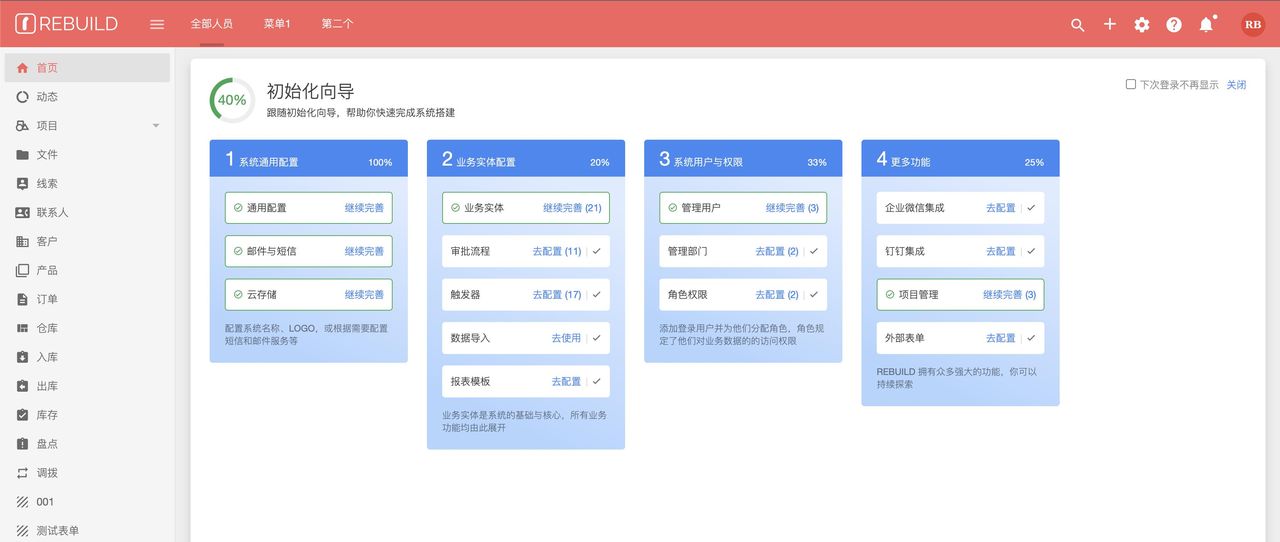Open the notifications bell icon

click(1206, 25)
